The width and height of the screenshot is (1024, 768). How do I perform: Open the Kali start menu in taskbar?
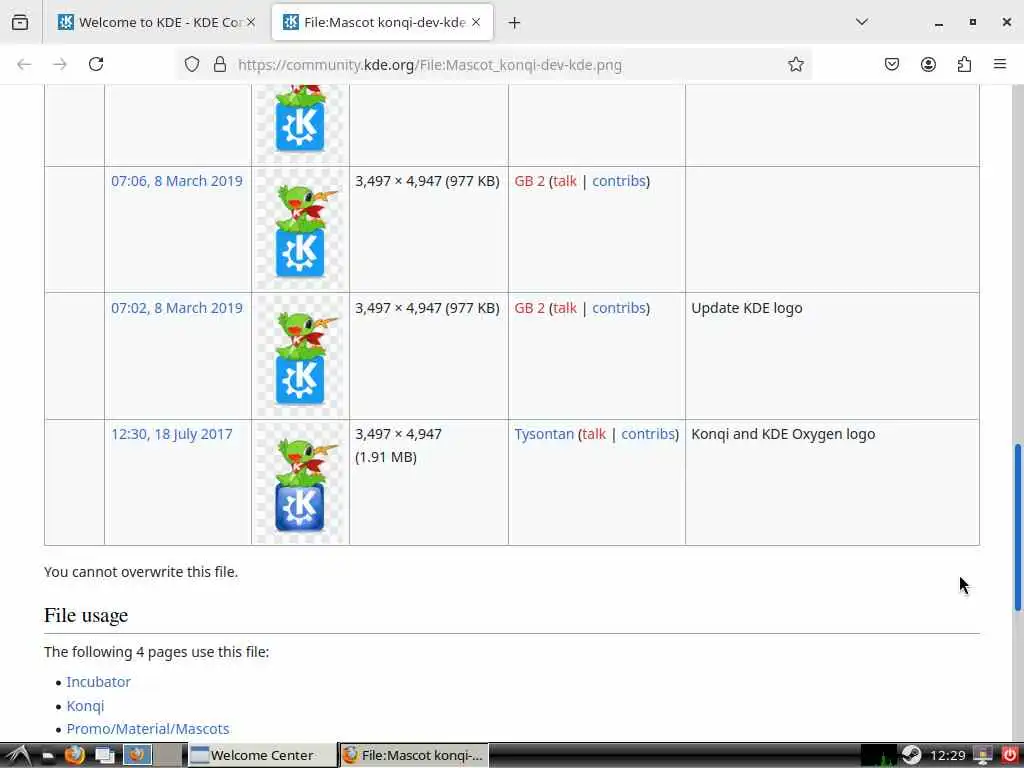pos(17,756)
